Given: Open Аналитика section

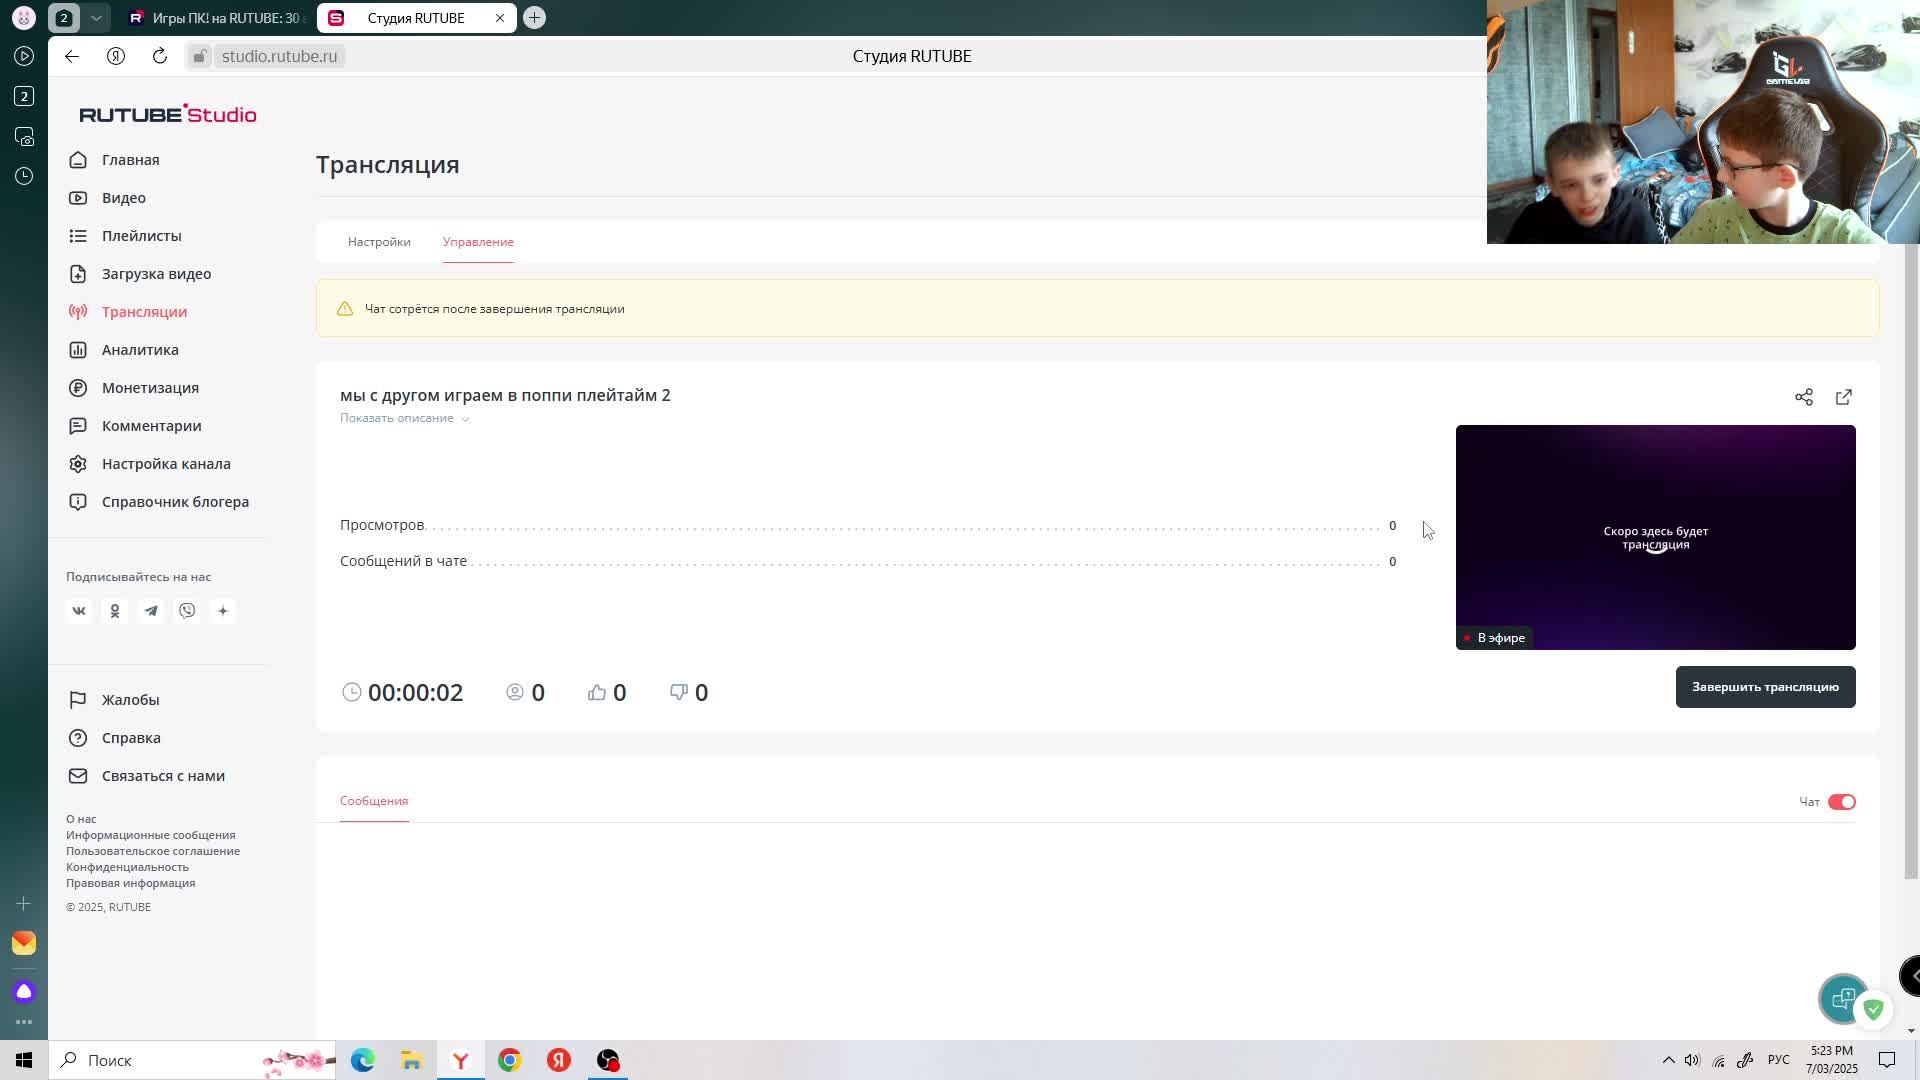Looking at the screenshot, I should pos(140,350).
